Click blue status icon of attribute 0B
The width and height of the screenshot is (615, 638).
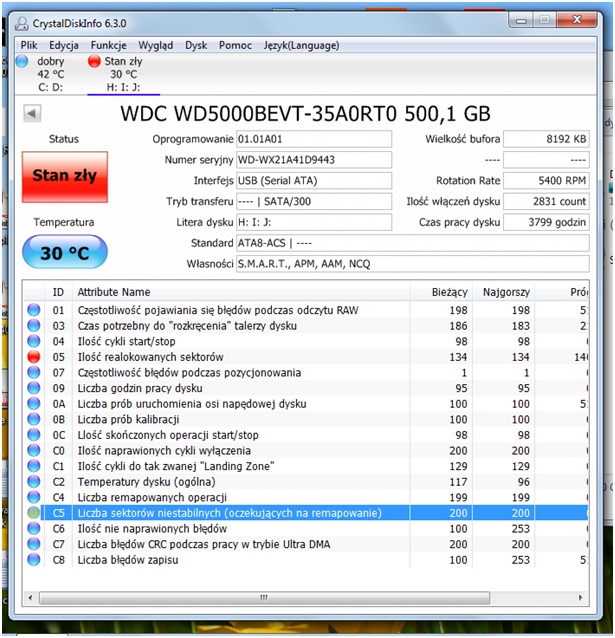point(34,419)
